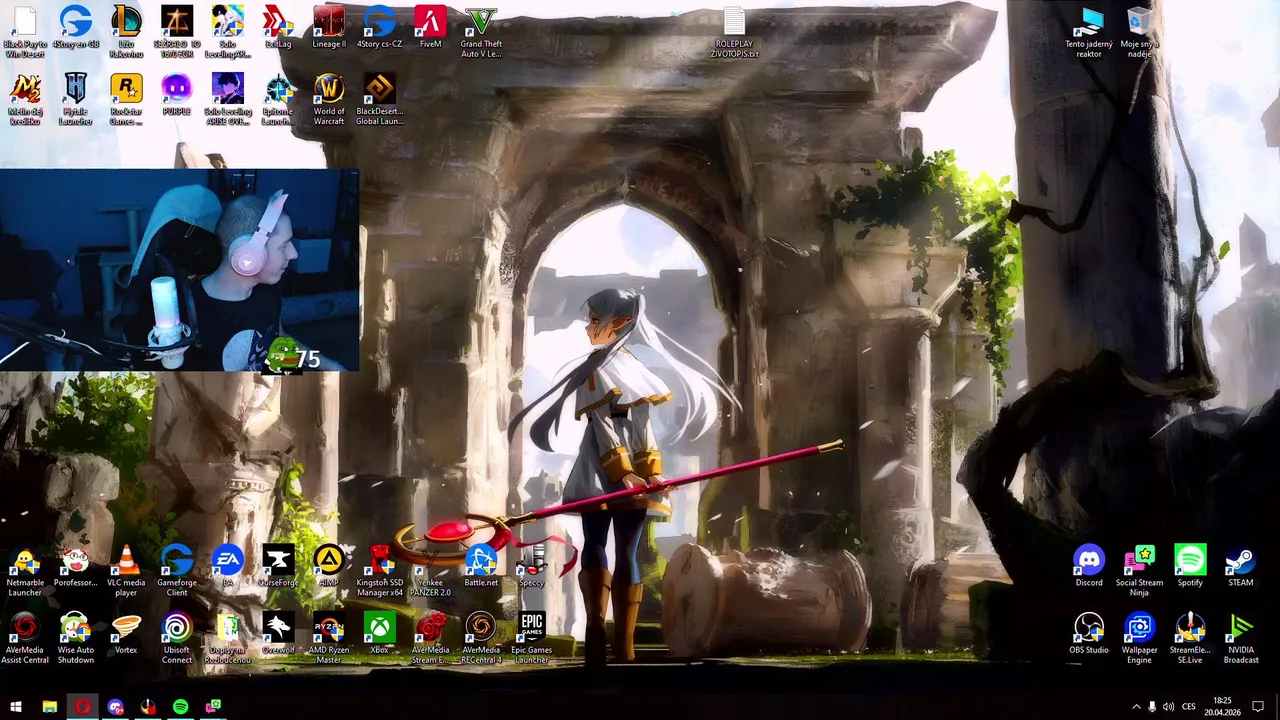Open the CurseForge shortcut

278,567
